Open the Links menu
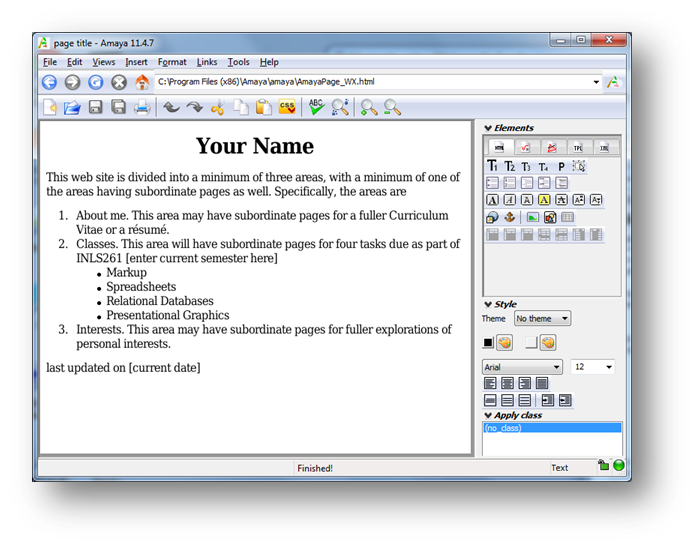The image size is (697, 547). 207,62
